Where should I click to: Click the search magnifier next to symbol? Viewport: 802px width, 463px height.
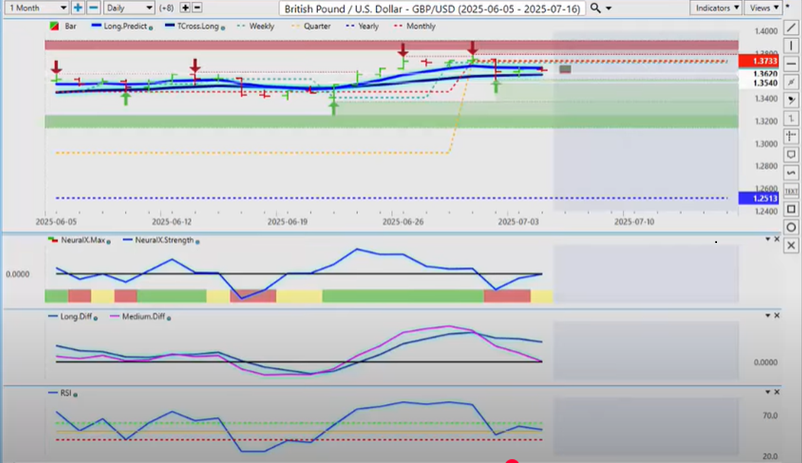point(596,8)
